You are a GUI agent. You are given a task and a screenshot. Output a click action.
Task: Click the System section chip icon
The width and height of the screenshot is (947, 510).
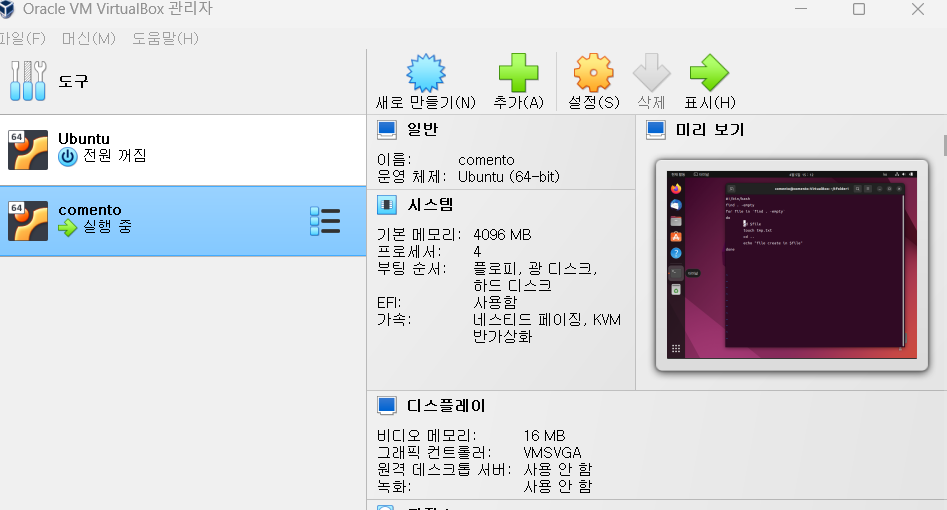pos(387,205)
